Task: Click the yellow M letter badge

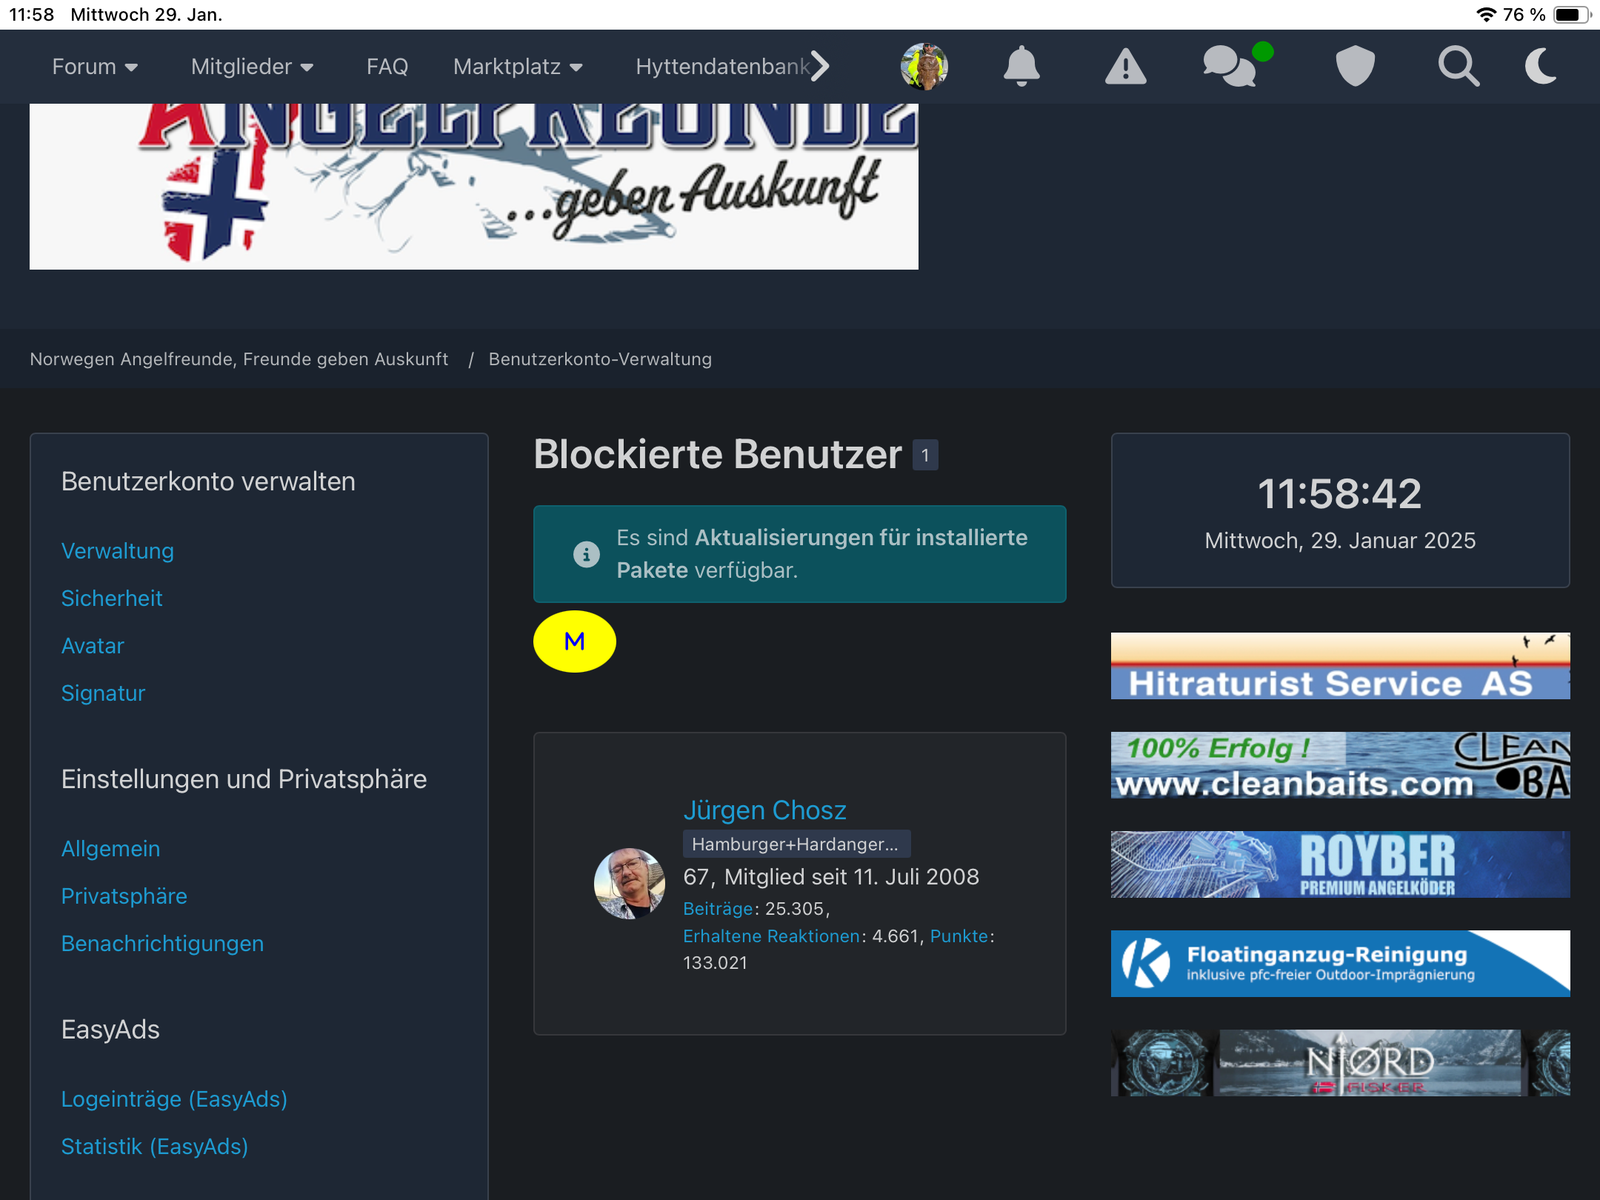Action: pos(574,642)
